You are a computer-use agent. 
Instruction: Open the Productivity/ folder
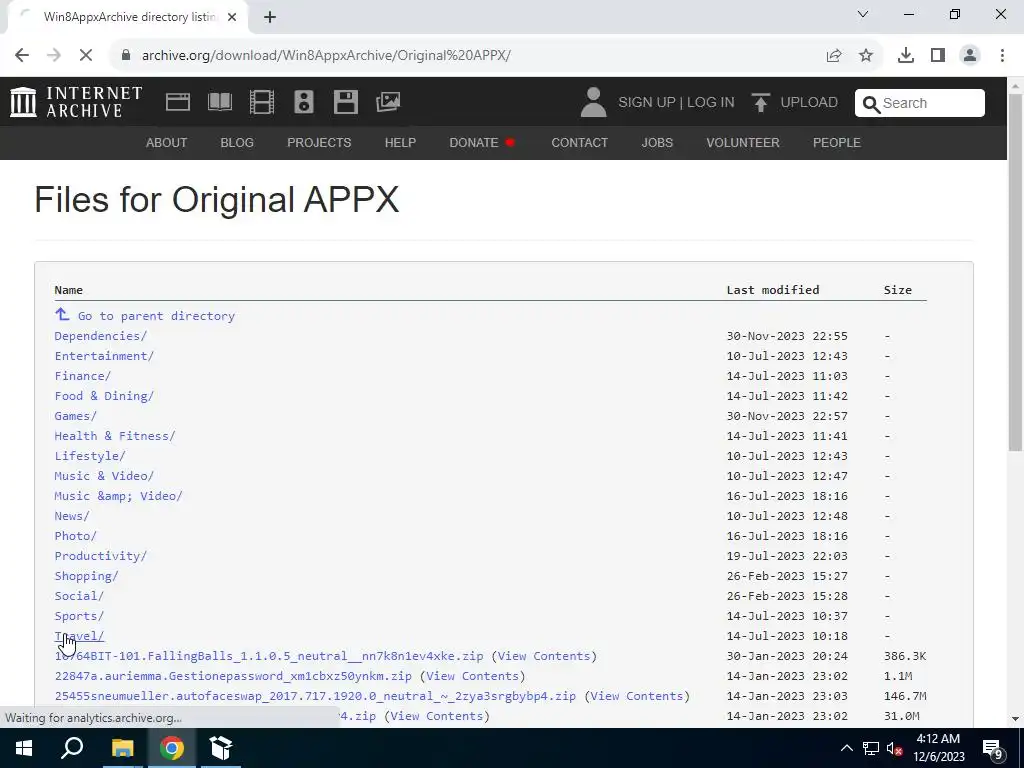click(x=101, y=556)
